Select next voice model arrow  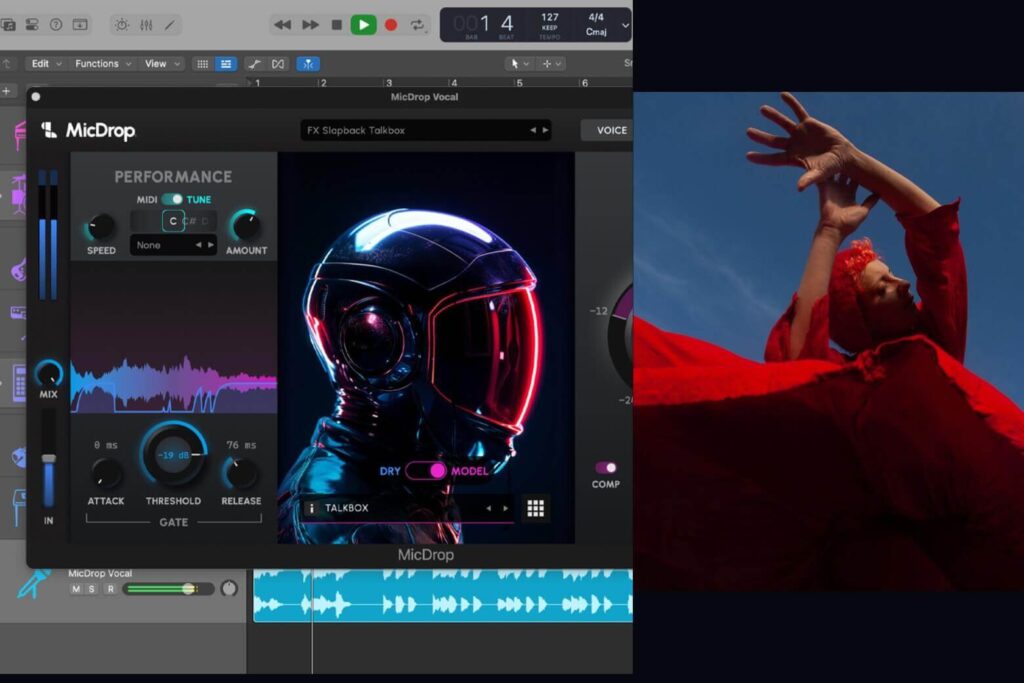[x=505, y=508]
